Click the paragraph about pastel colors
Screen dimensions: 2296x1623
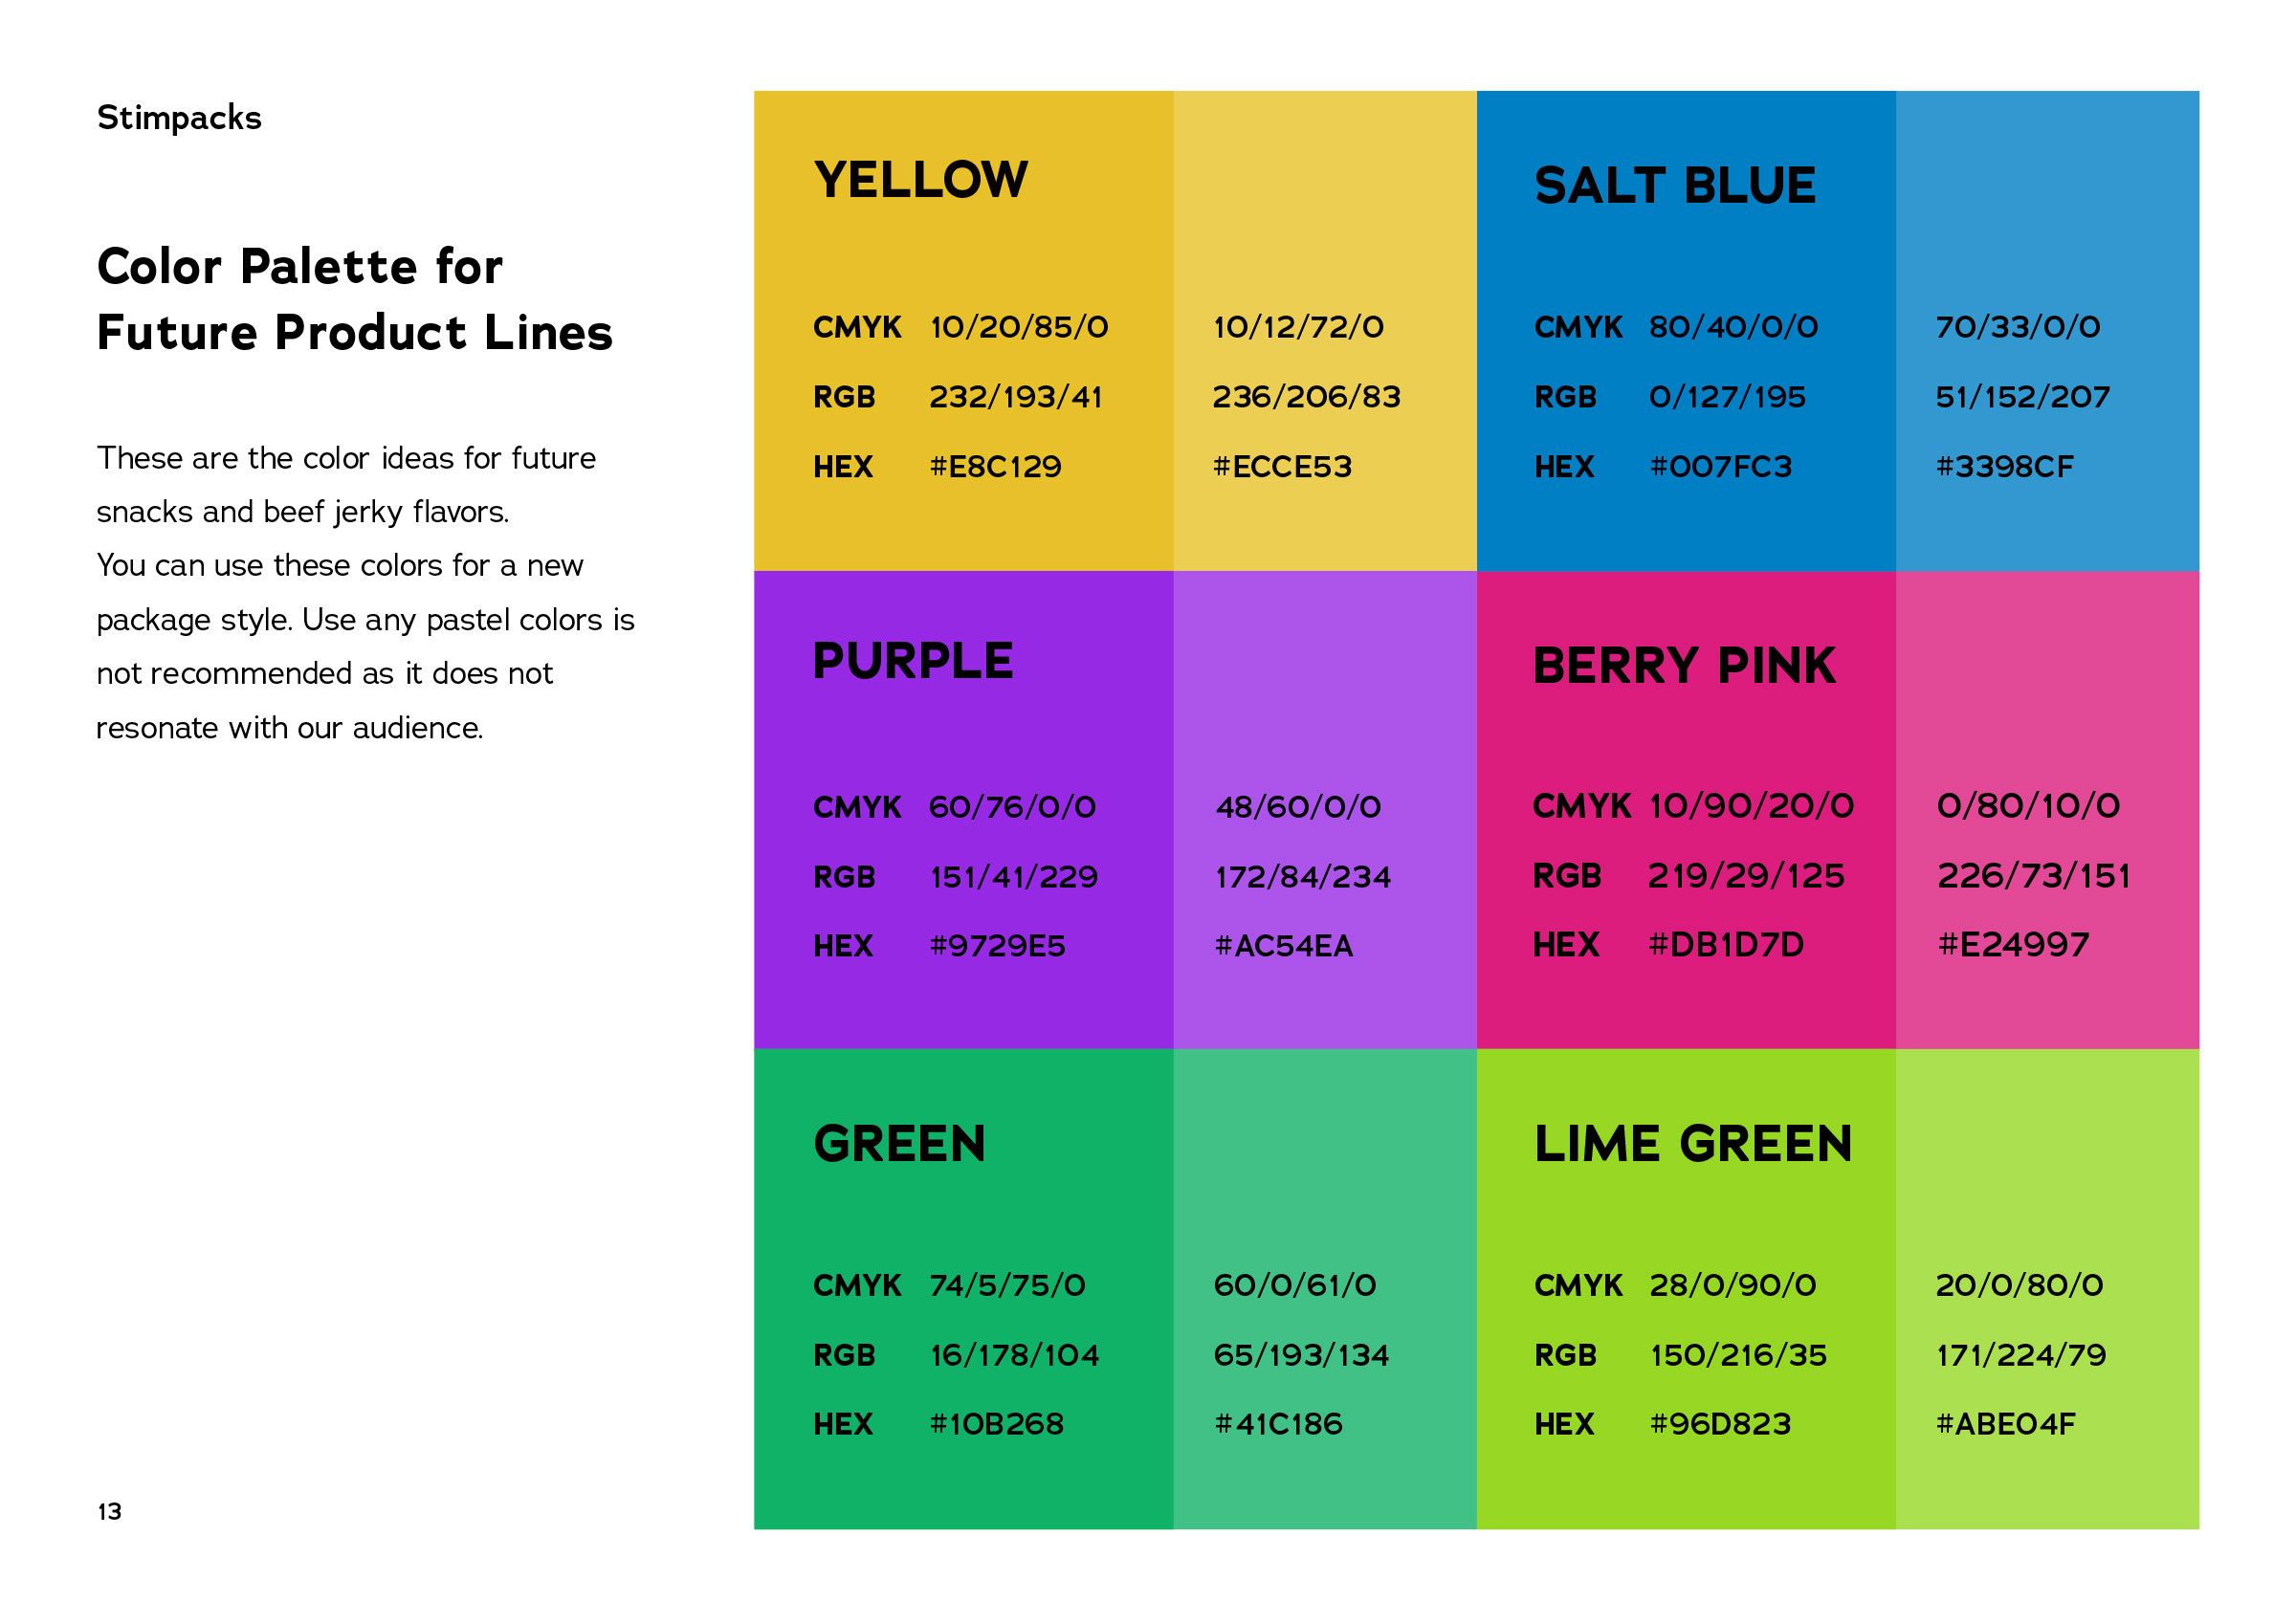[x=365, y=593]
